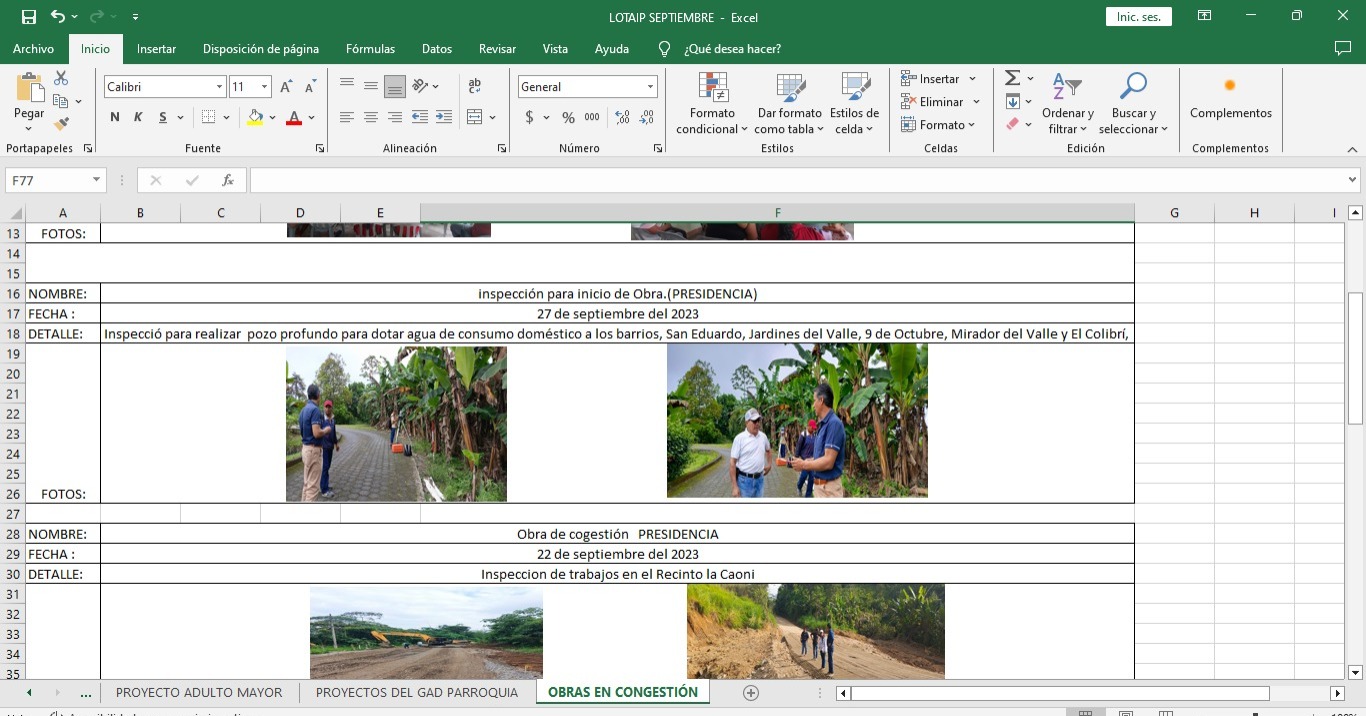
Task: Click the insert function fx icon
Action: pyautogui.click(x=228, y=180)
